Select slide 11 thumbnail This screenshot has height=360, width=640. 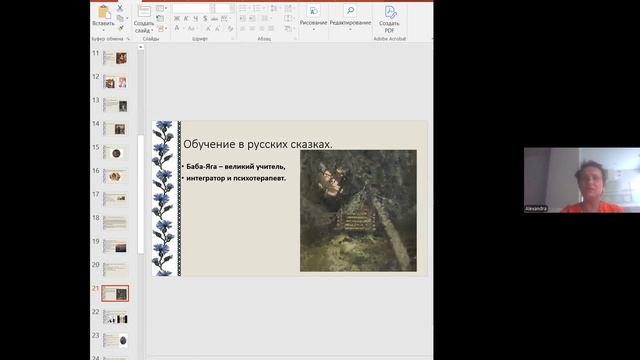coord(115,58)
